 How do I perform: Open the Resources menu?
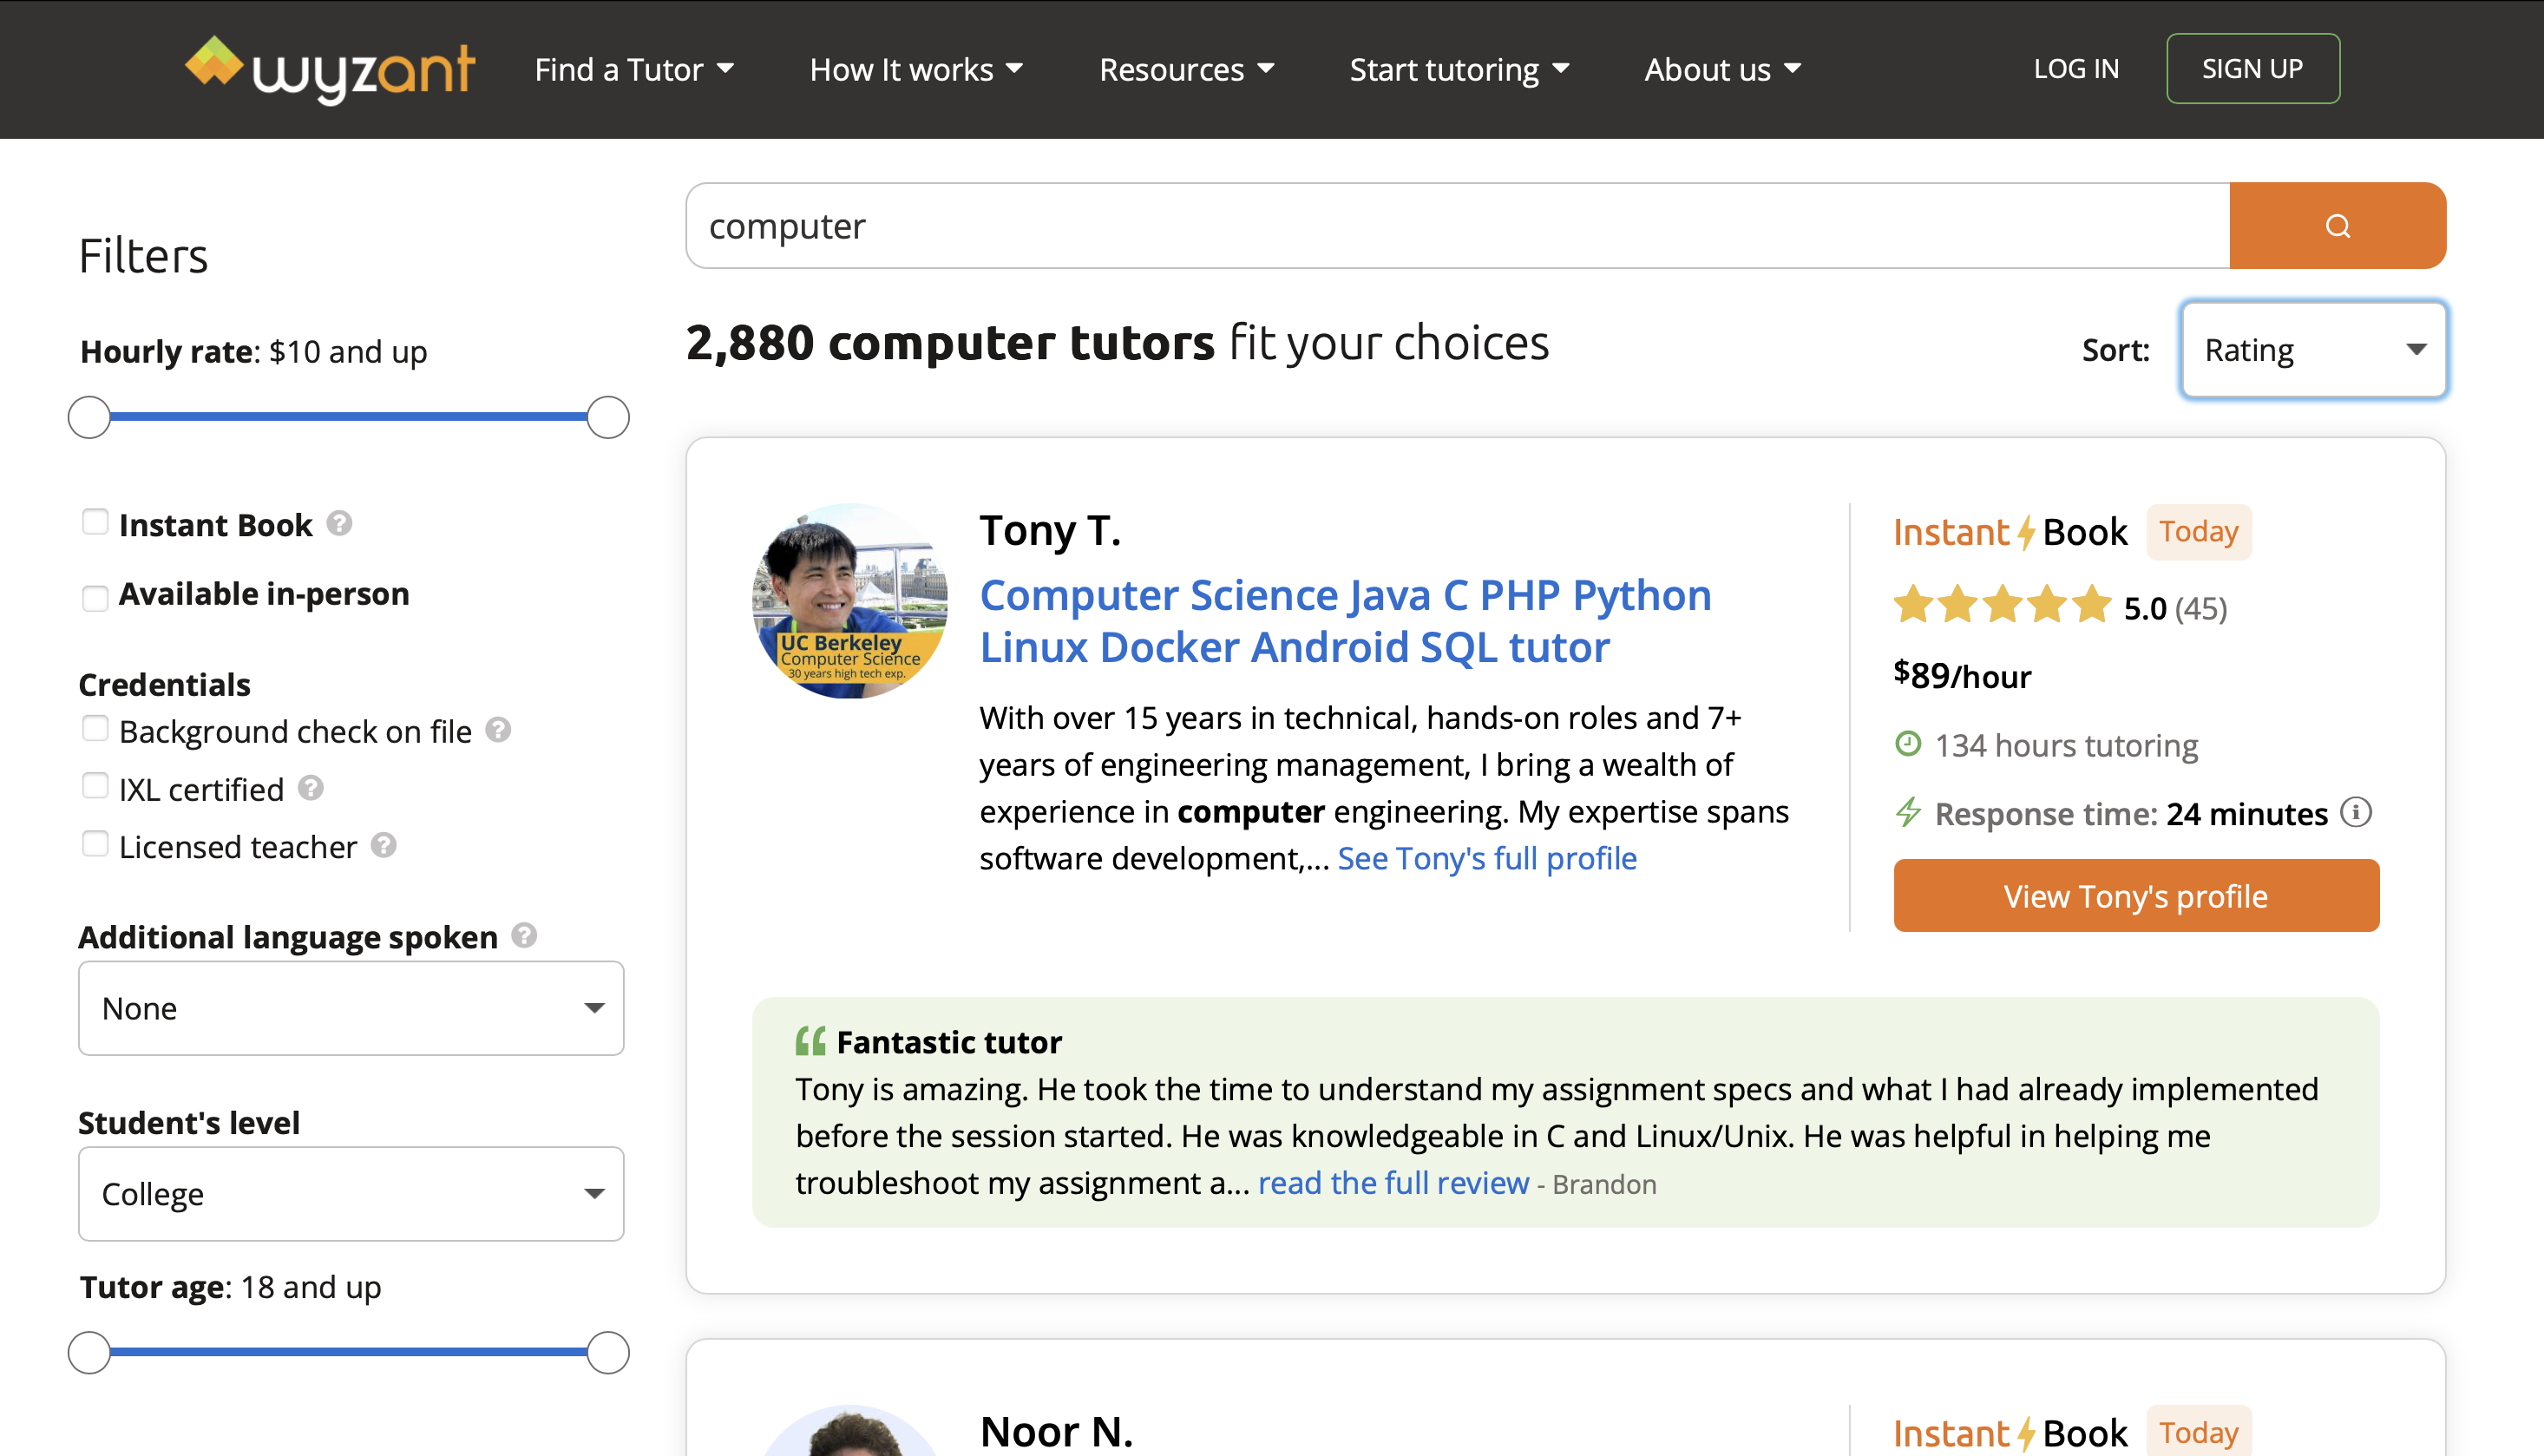point(1186,69)
